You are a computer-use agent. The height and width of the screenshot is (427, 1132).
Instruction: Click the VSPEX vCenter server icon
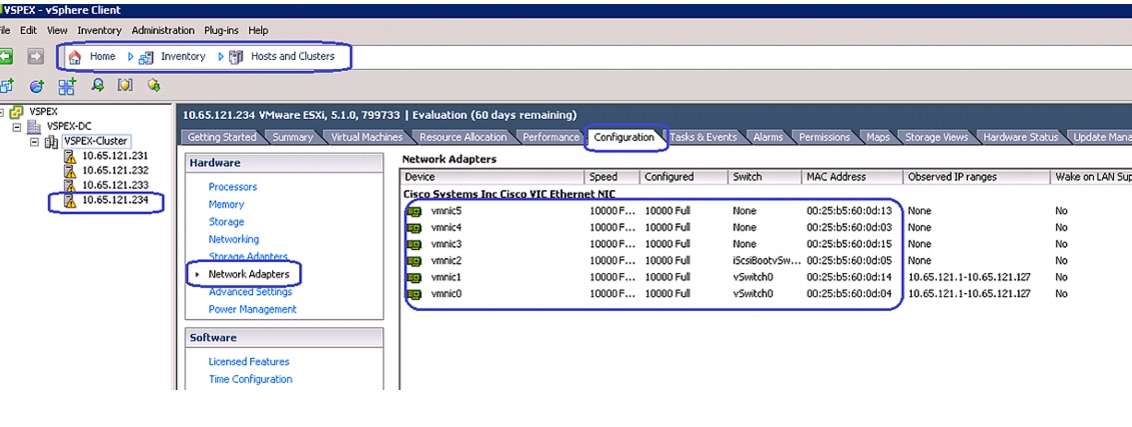tap(19, 112)
